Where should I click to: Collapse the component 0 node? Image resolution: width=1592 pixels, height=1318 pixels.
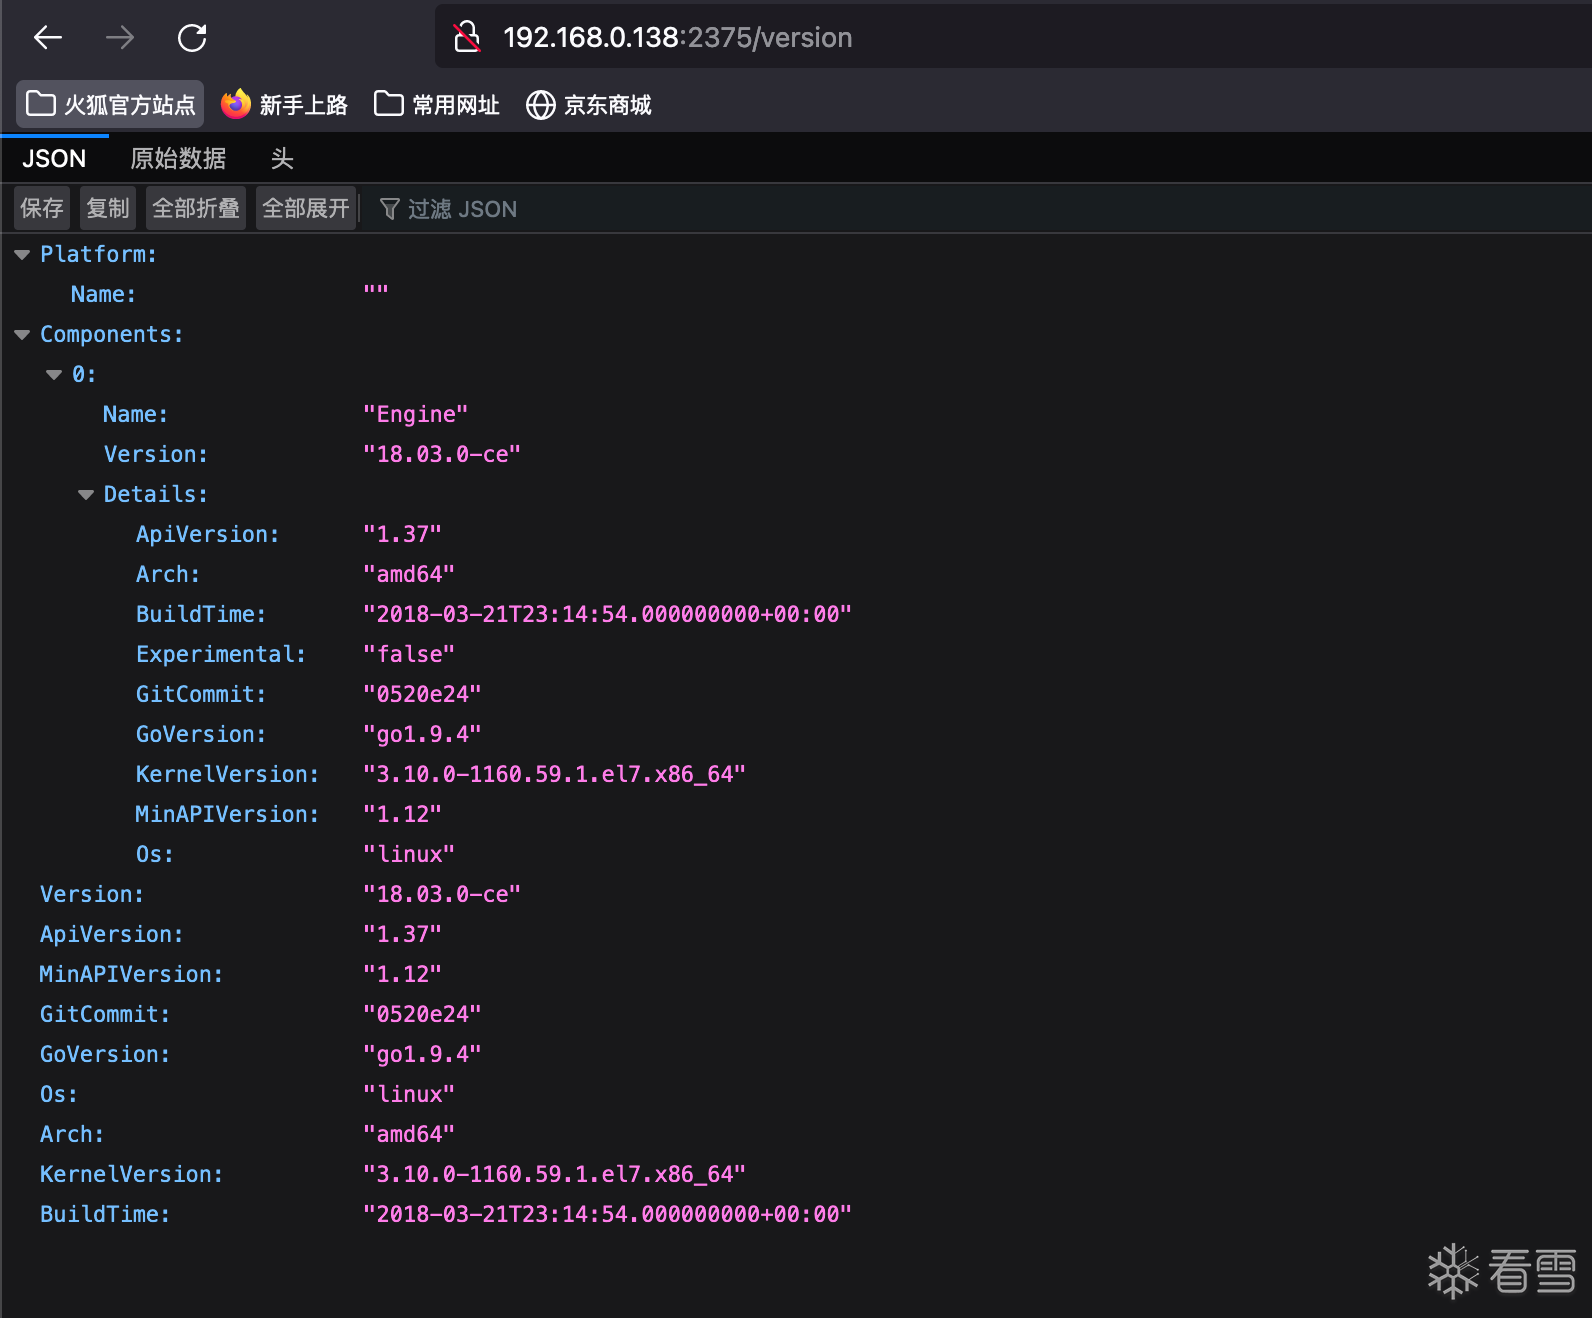click(54, 375)
